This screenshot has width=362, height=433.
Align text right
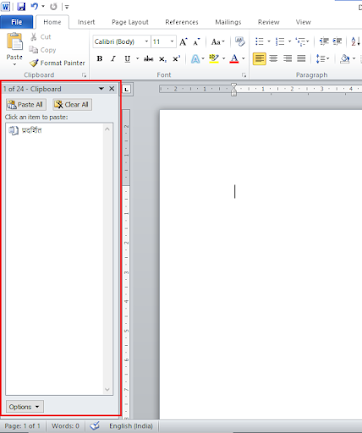click(x=287, y=59)
